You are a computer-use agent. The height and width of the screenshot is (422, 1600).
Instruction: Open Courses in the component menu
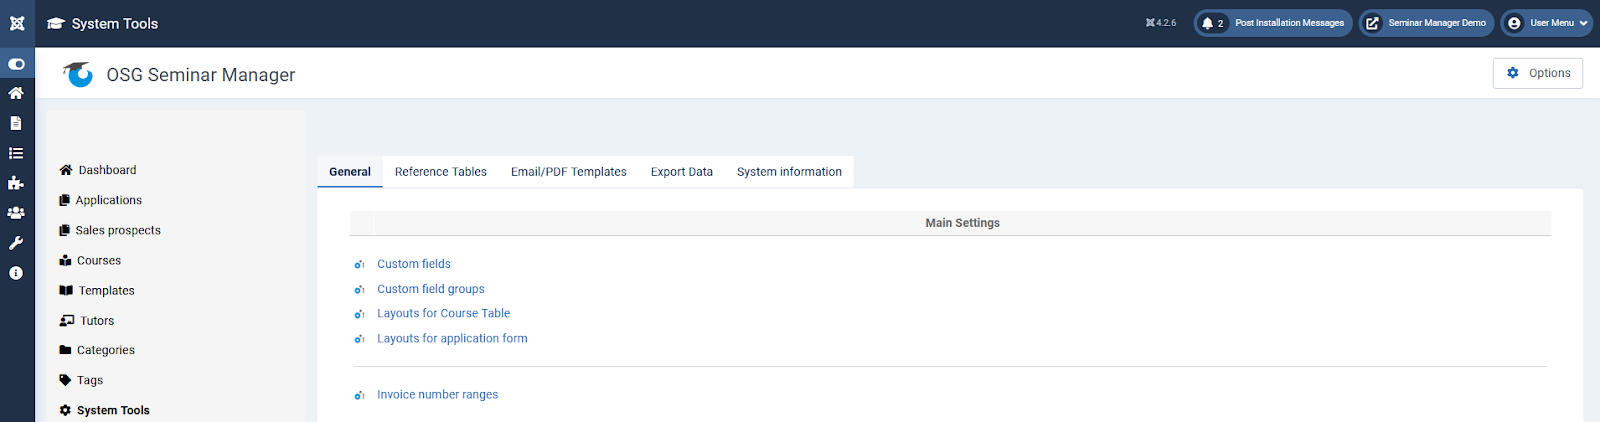[x=99, y=260]
